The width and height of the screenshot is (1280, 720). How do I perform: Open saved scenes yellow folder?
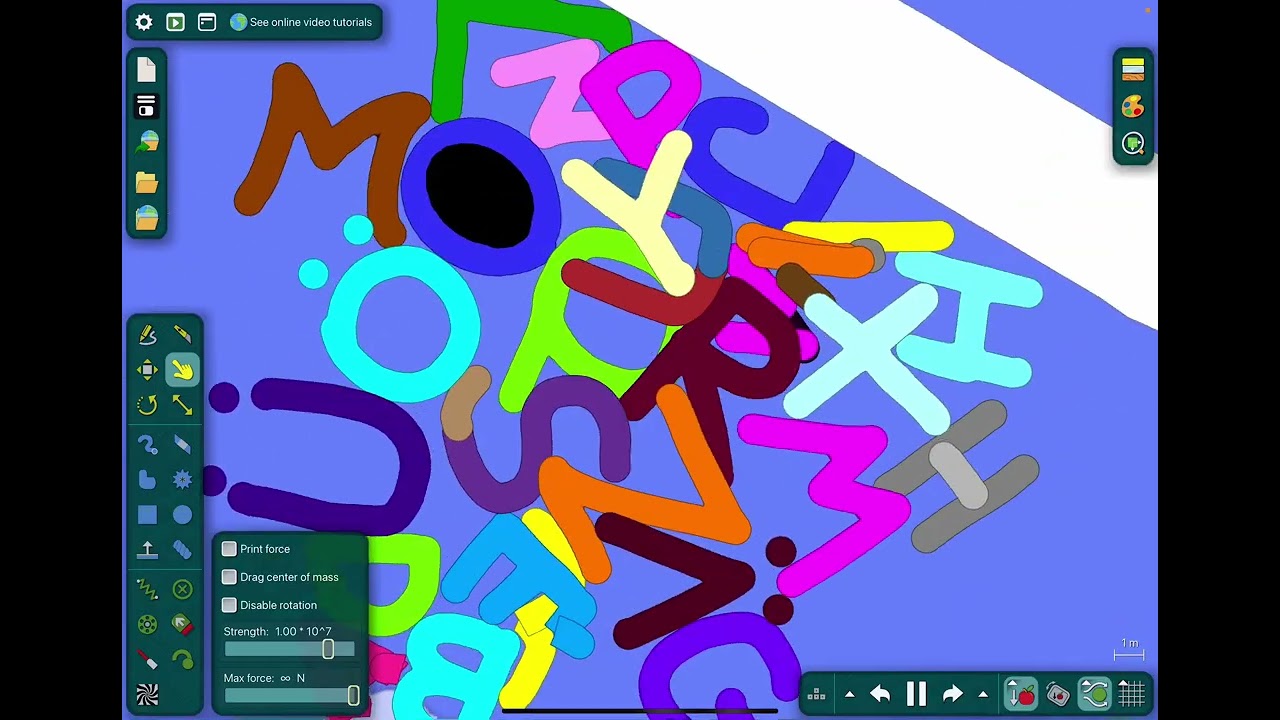point(147,181)
